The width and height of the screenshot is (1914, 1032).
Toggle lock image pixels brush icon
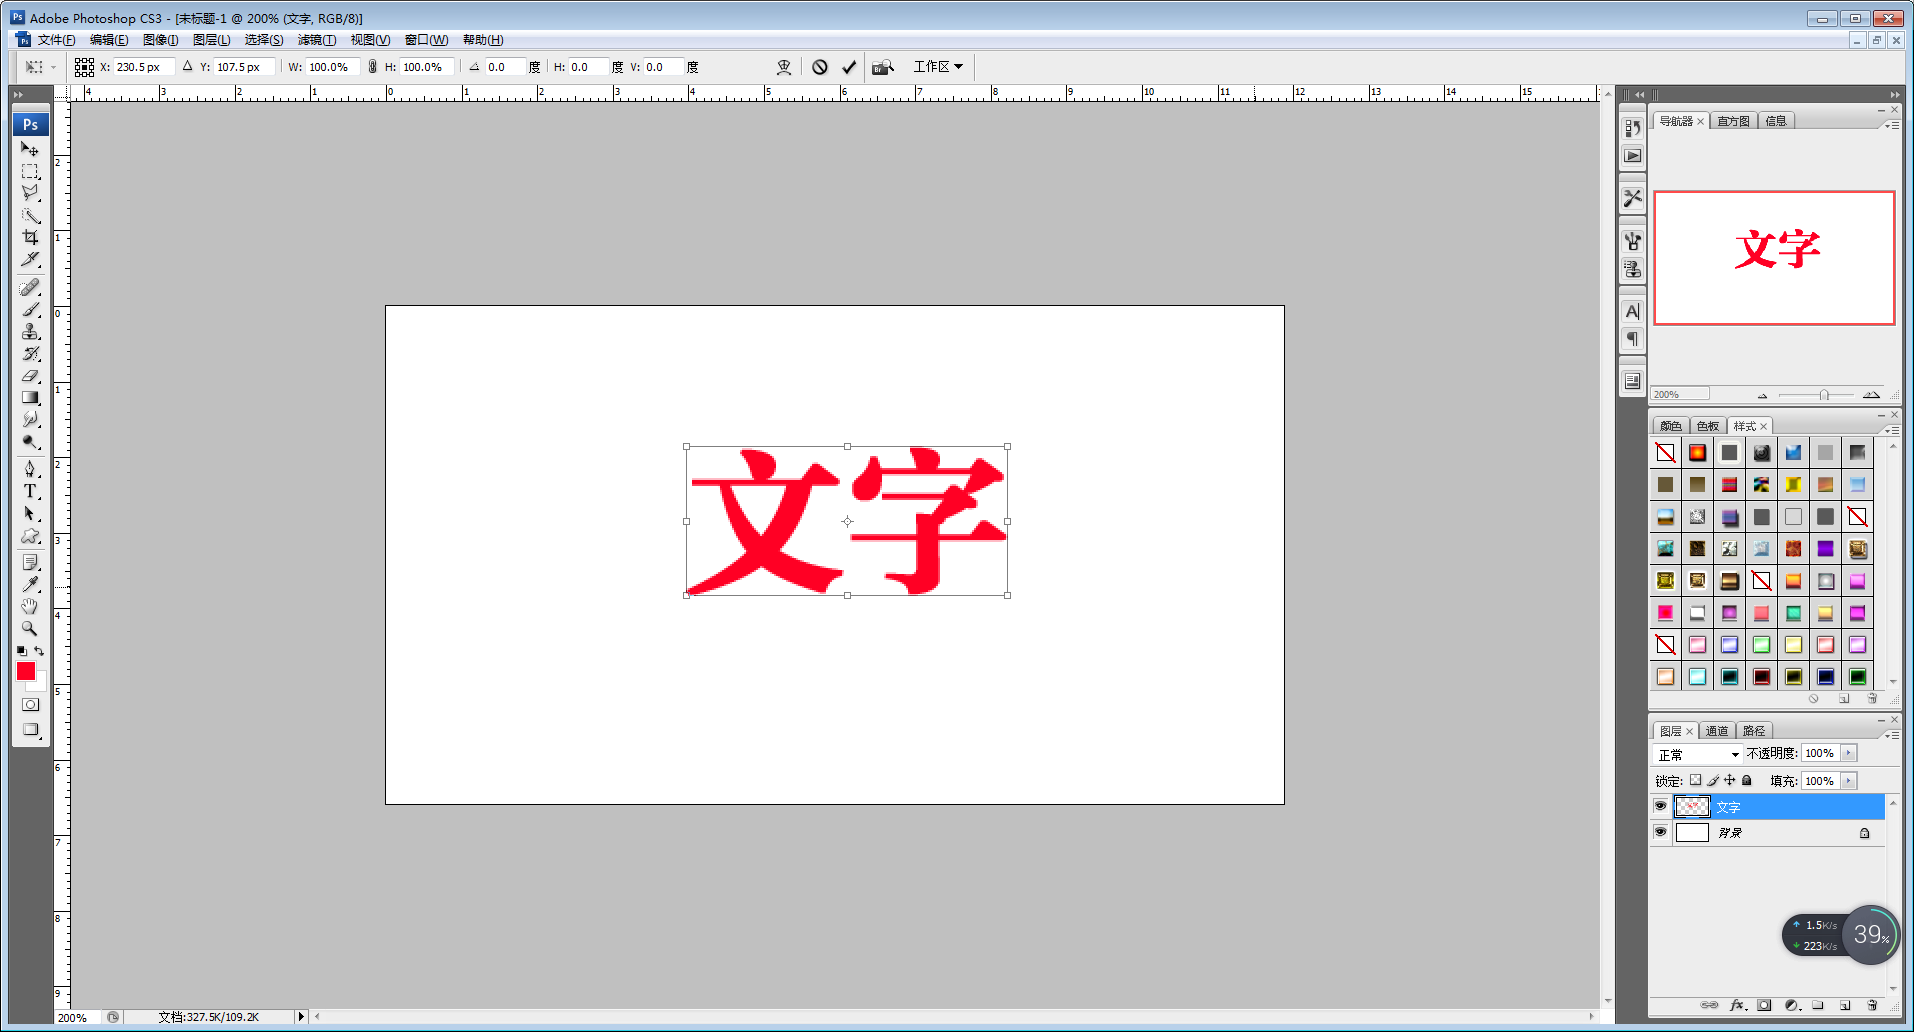pos(1713,780)
